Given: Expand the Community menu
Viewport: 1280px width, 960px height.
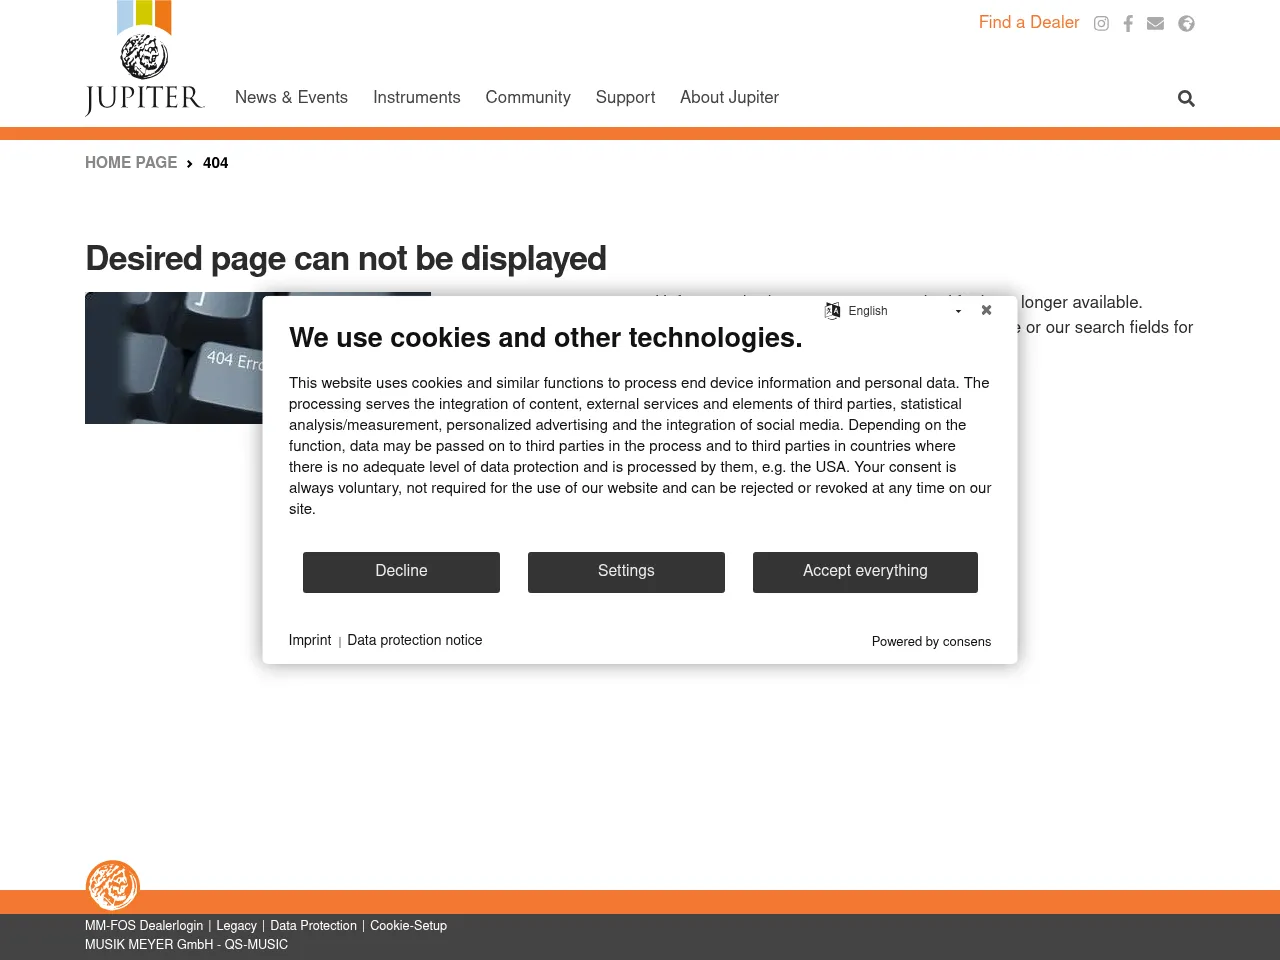Looking at the screenshot, I should tap(528, 97).
